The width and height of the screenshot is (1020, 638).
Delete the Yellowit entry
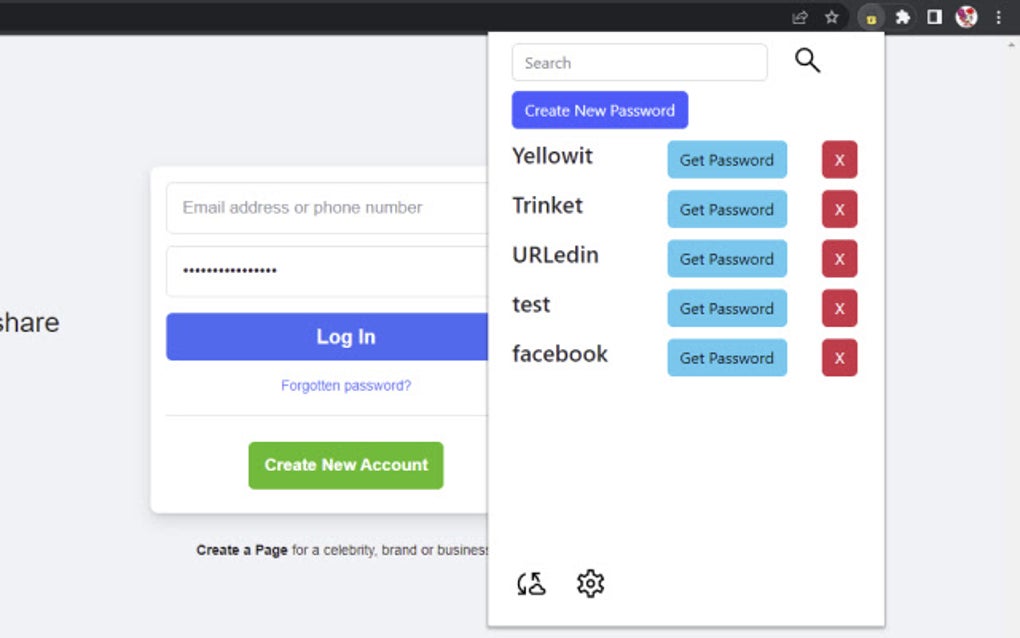(839, 159)
